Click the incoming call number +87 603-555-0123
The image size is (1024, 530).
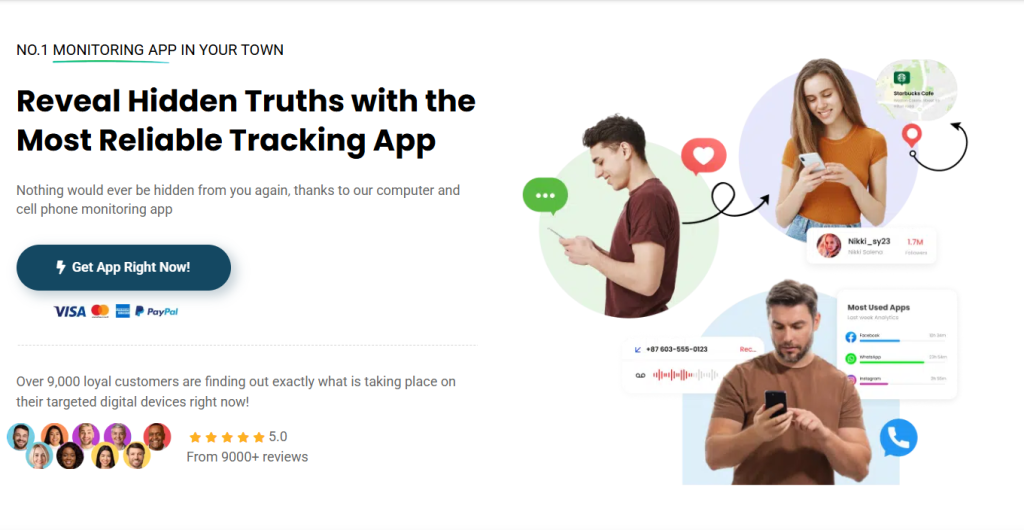click(677, 349)
